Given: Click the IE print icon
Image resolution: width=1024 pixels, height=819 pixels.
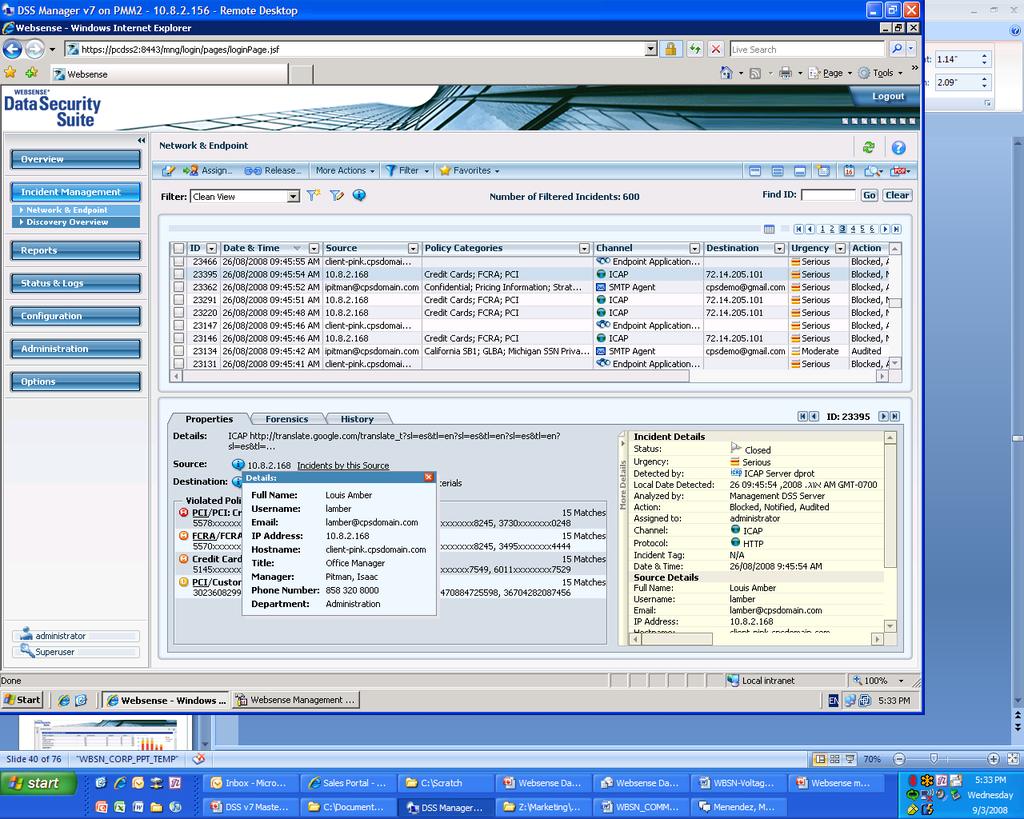Looking at the screenshot, I should (x=785, y=73).
